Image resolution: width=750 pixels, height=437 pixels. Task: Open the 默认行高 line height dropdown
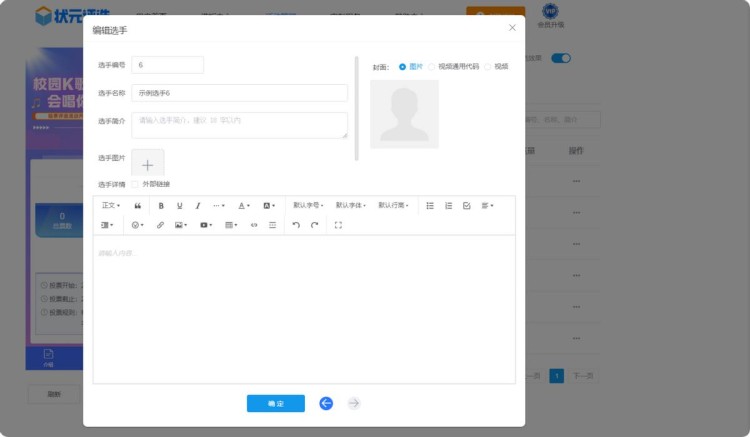tap(393, 205)
